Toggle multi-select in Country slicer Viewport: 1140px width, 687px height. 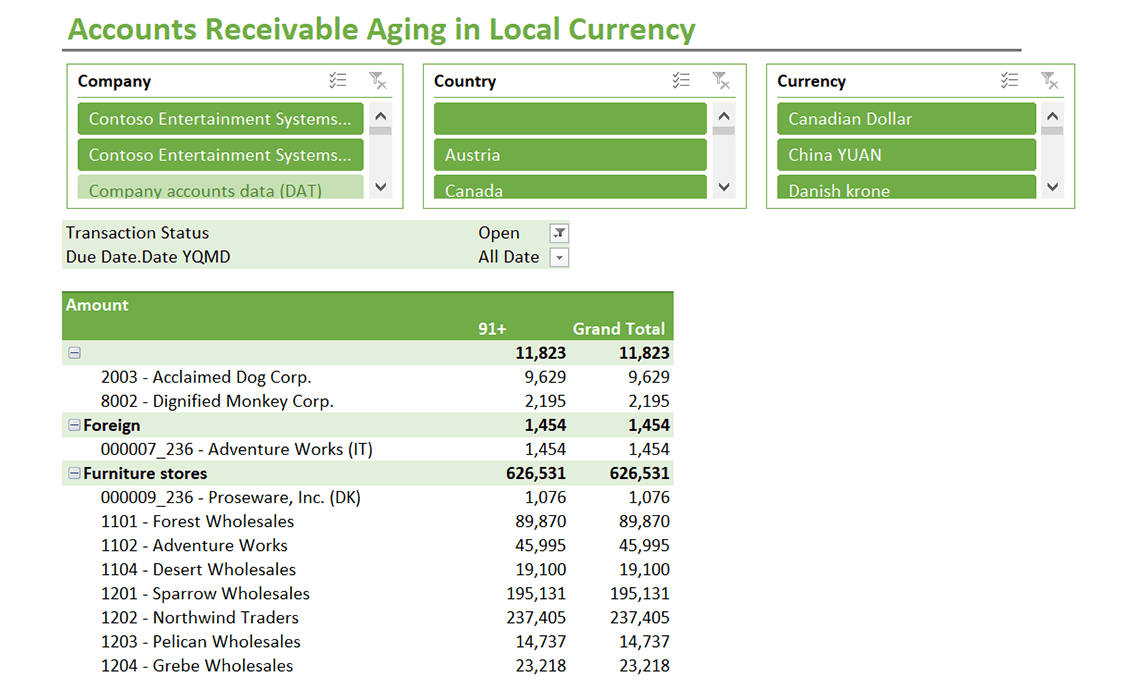click(681, 81)
